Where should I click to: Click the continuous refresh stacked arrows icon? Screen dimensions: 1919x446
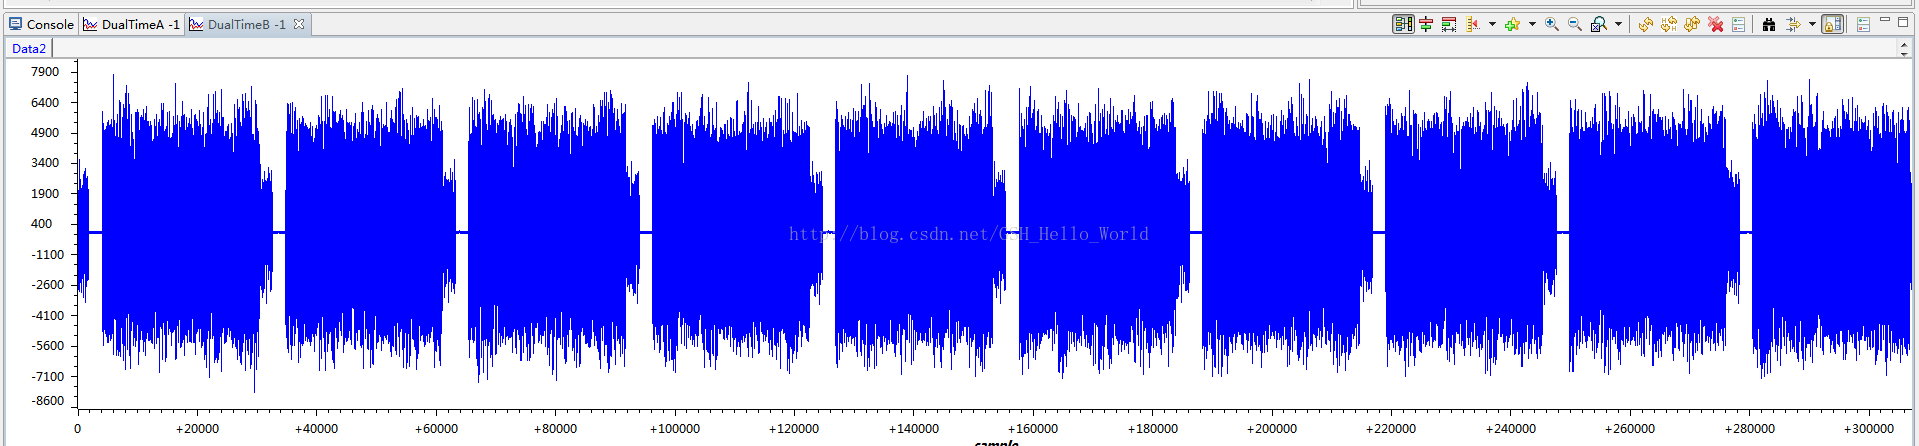[x=1692, y=24]
